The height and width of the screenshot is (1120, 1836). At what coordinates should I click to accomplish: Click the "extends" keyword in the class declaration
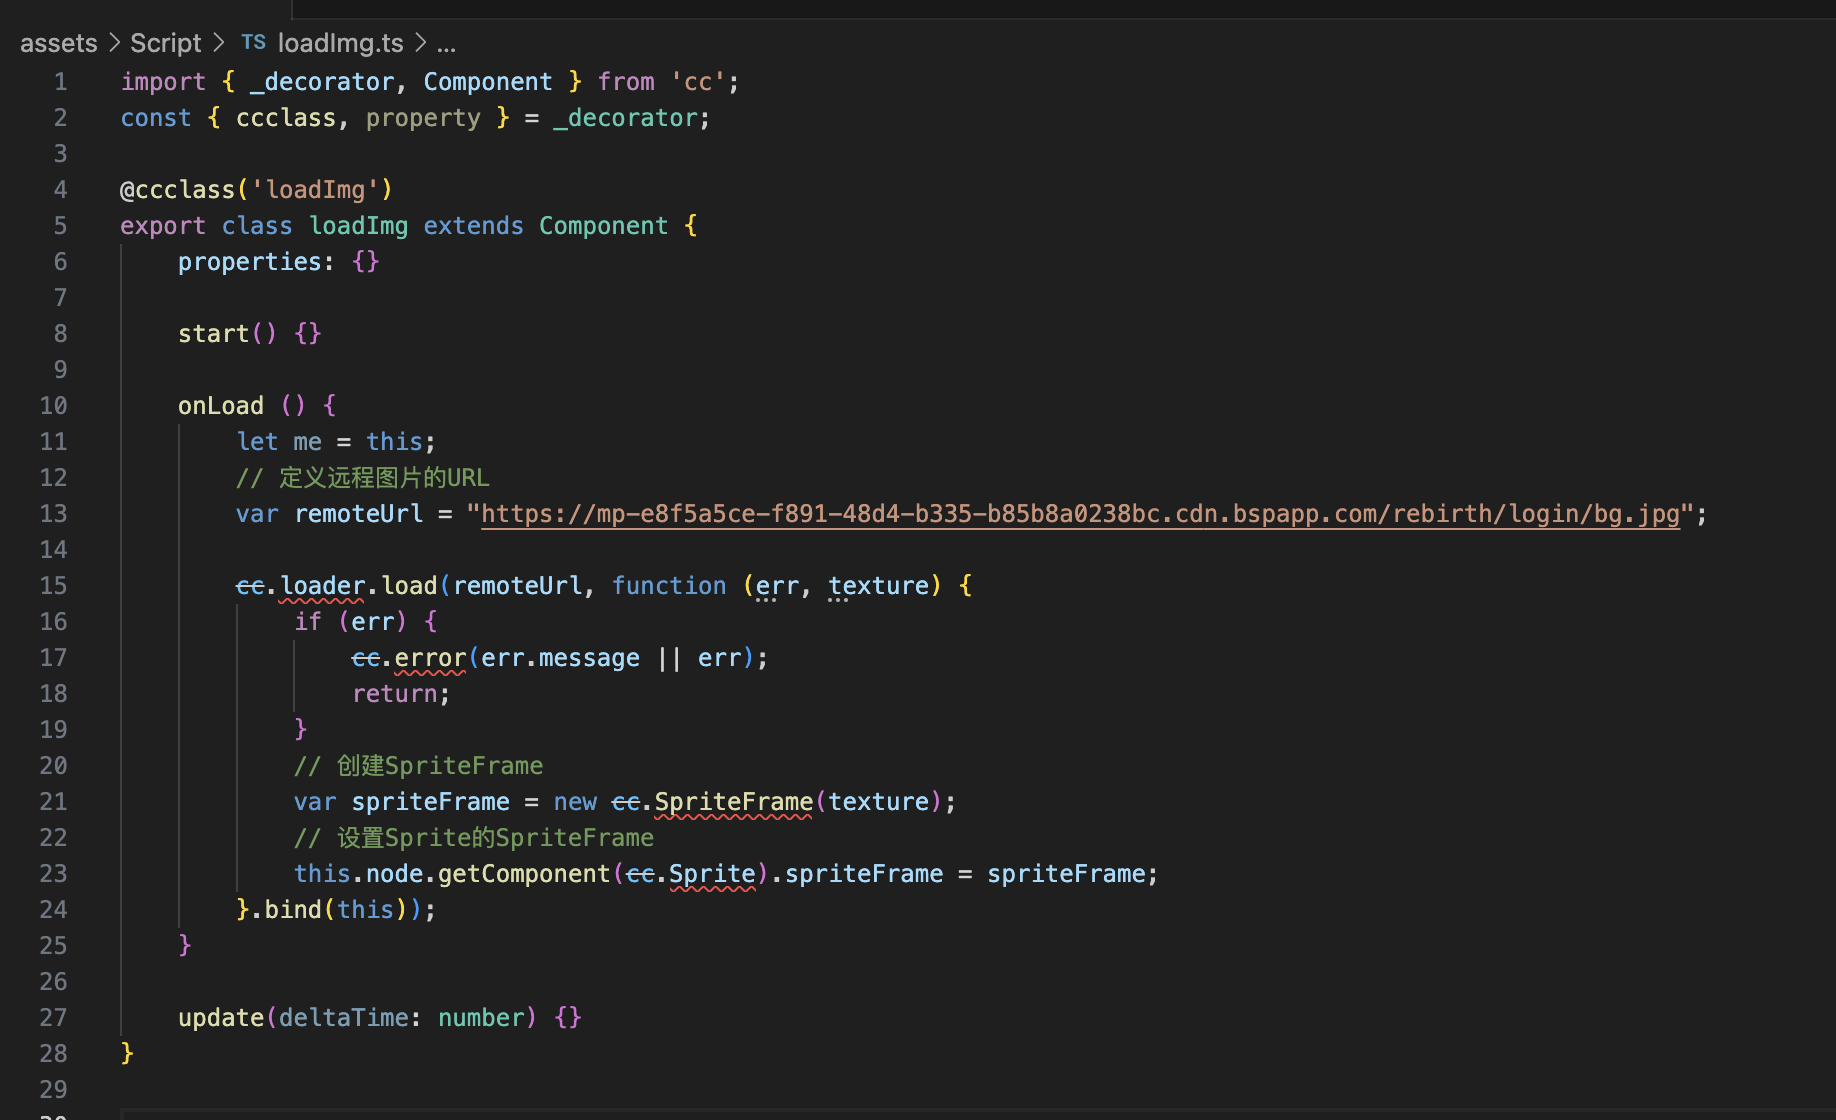473,226
